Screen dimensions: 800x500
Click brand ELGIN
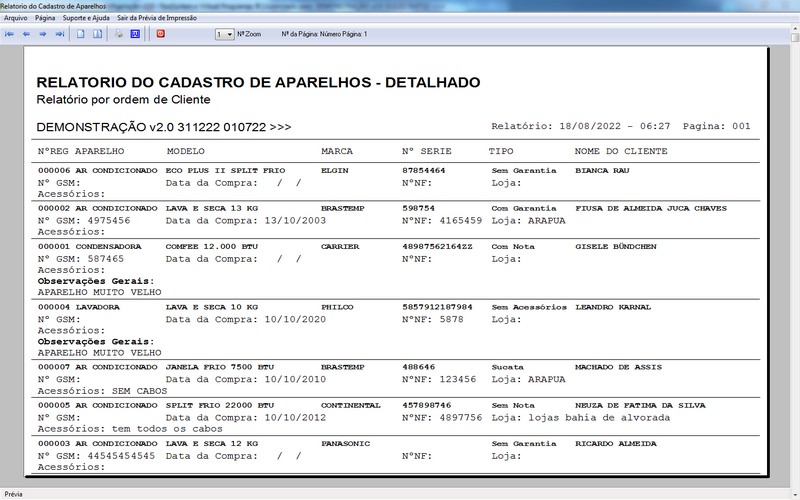[x=335, y=170]
